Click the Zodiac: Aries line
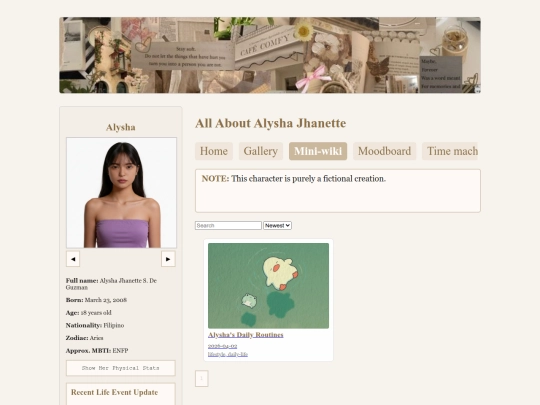This screenshot has height=405, width=540. point(84,338)
